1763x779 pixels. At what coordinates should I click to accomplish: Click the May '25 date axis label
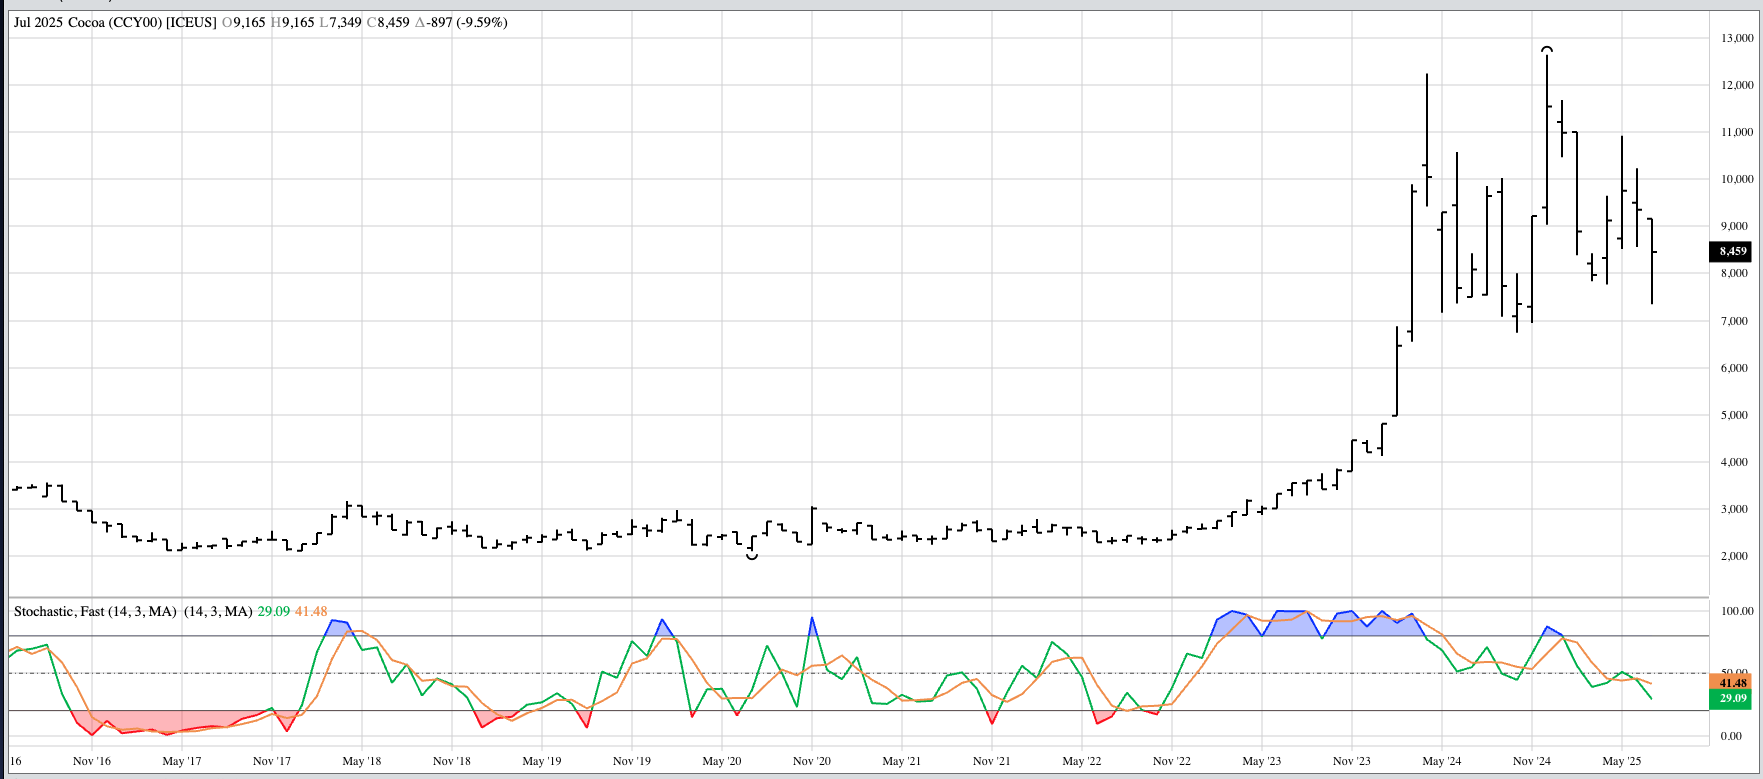coord(1621,761)
